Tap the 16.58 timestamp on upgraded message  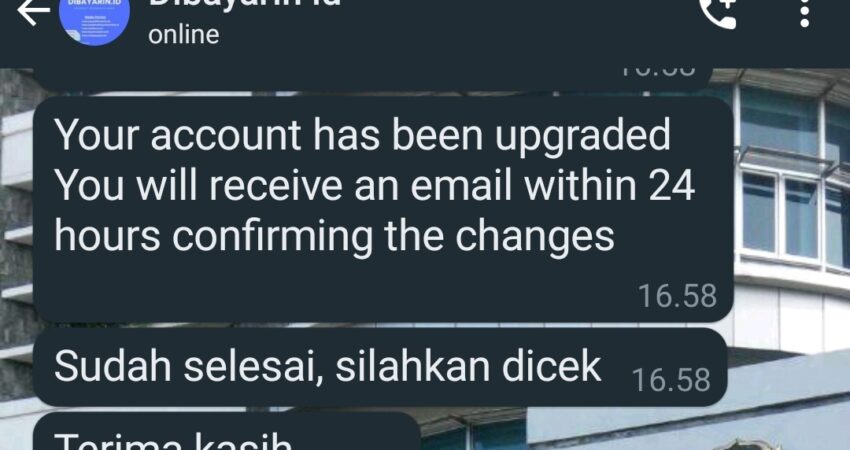point(678,296)
